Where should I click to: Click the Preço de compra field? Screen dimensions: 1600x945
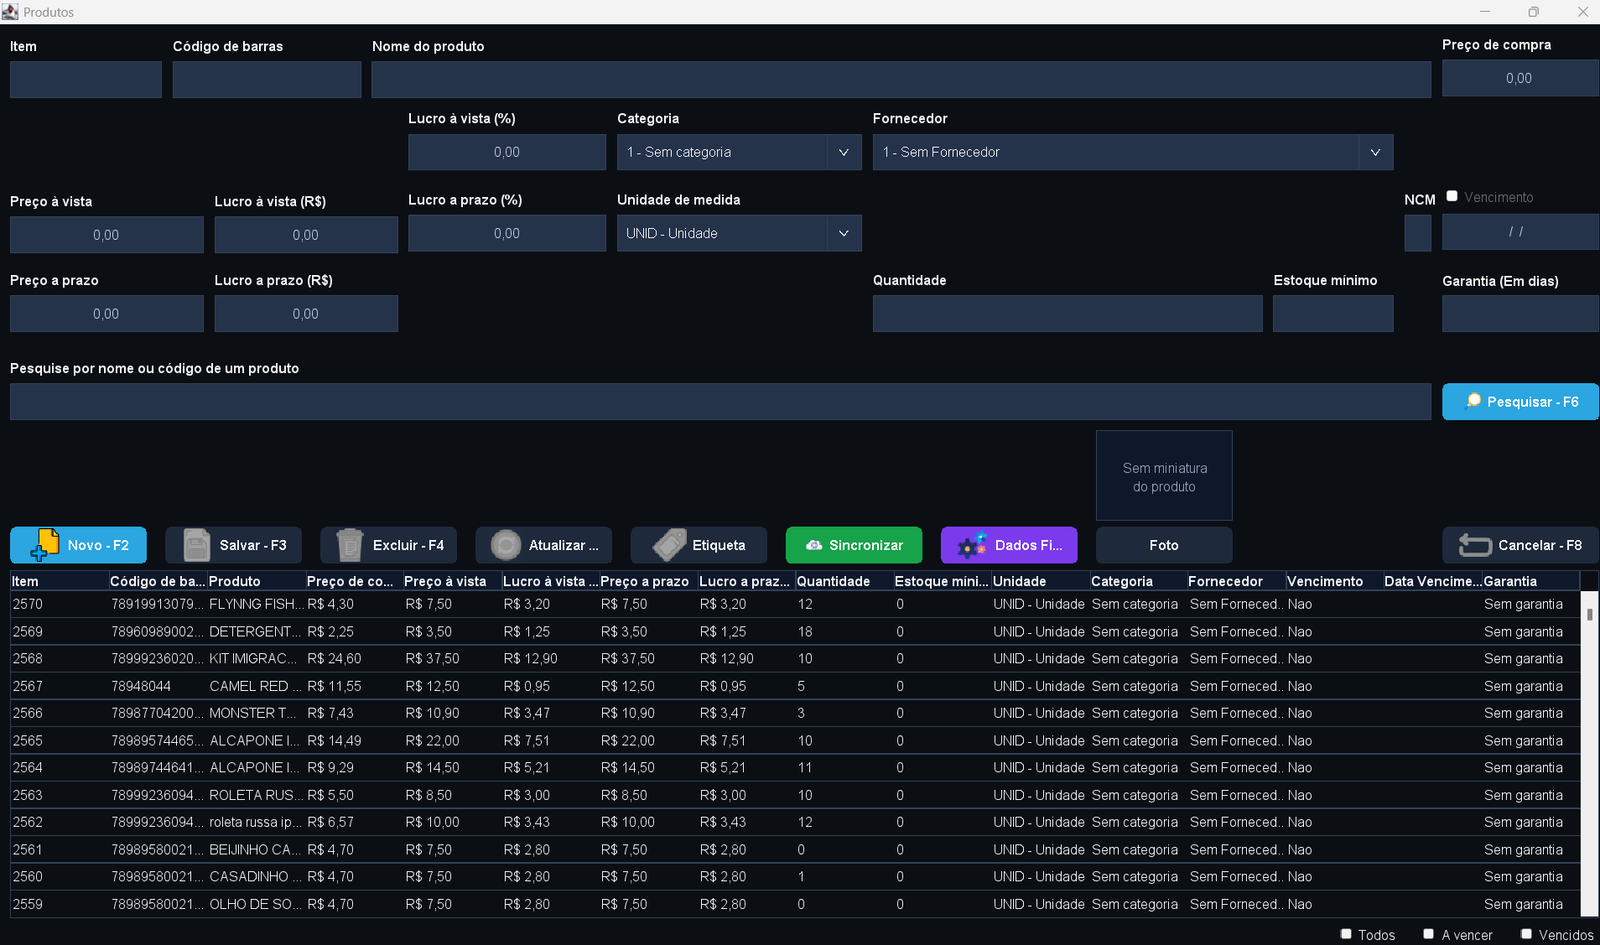pos(1520,78)
